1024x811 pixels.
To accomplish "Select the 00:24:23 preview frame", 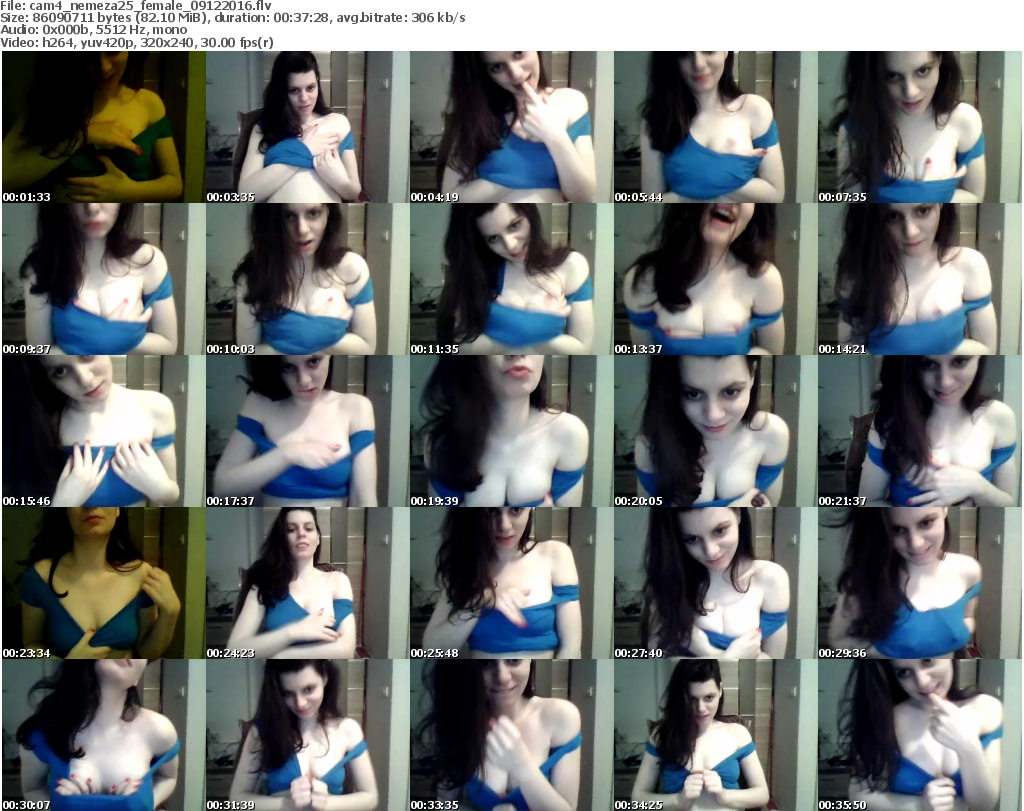I will (307, 583).
